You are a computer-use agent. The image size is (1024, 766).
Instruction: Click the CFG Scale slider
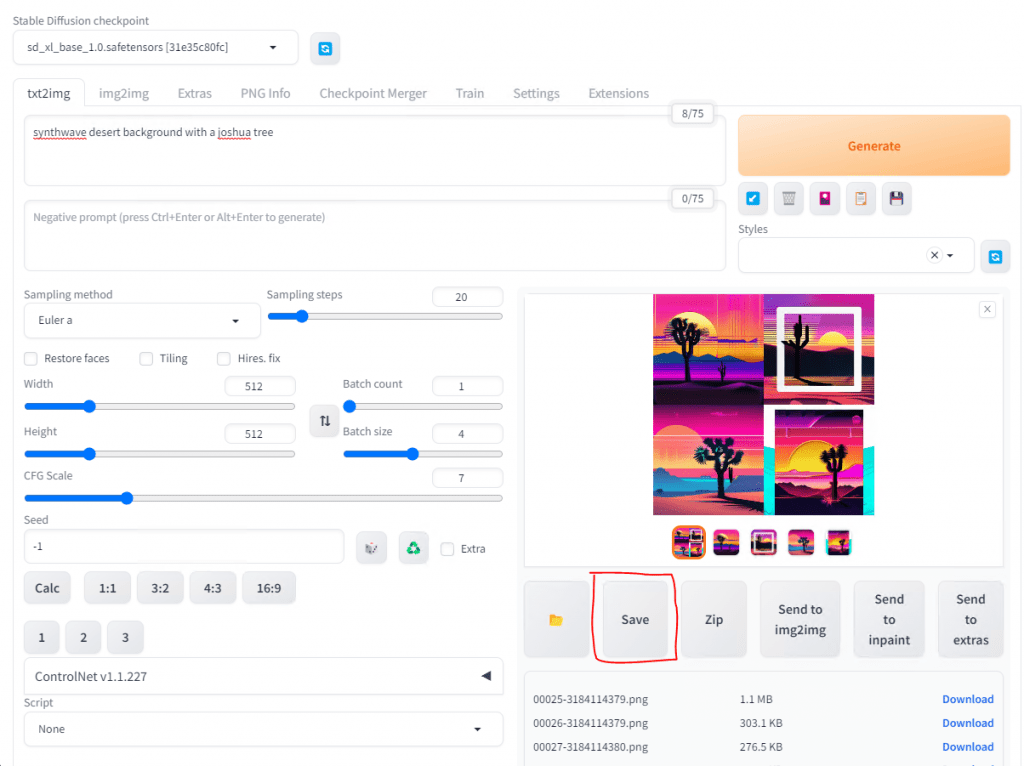point(263,498)
